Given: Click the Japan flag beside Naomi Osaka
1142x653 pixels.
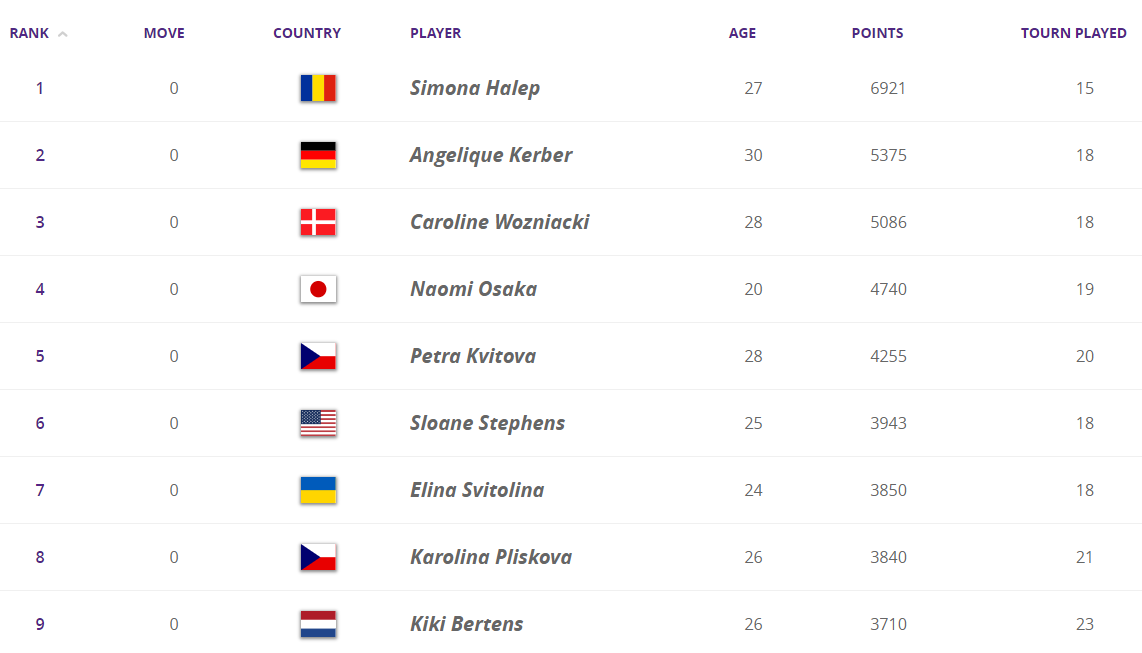Looking at the screenshot, I should pyautogui.click(x=318, y=289).
